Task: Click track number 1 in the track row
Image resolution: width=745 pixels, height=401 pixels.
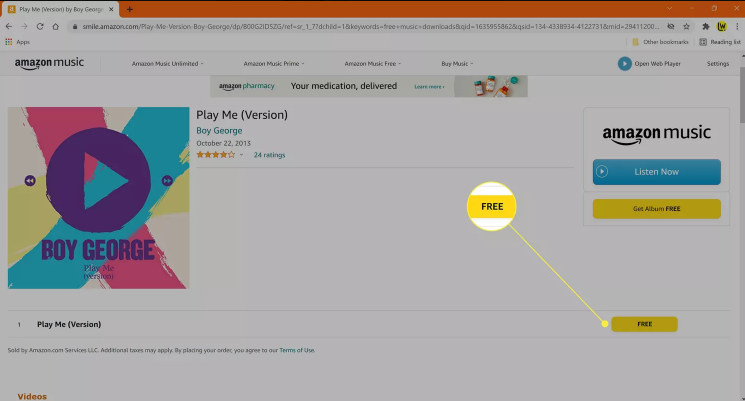Action: [x=19, y=325]
